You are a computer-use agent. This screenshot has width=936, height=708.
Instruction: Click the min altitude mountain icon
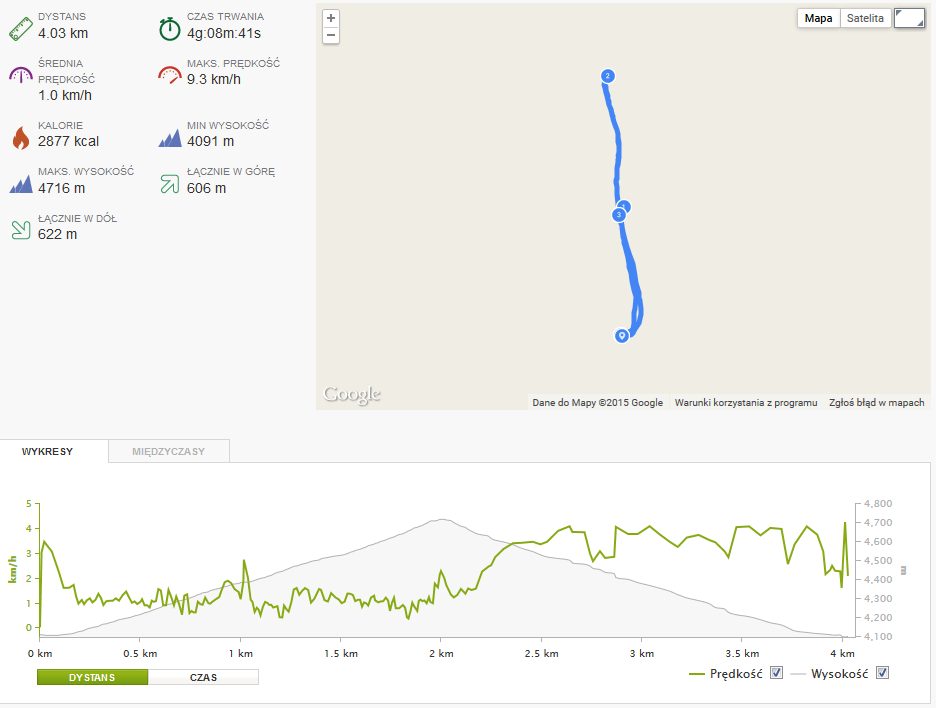(x=170, y=138)
